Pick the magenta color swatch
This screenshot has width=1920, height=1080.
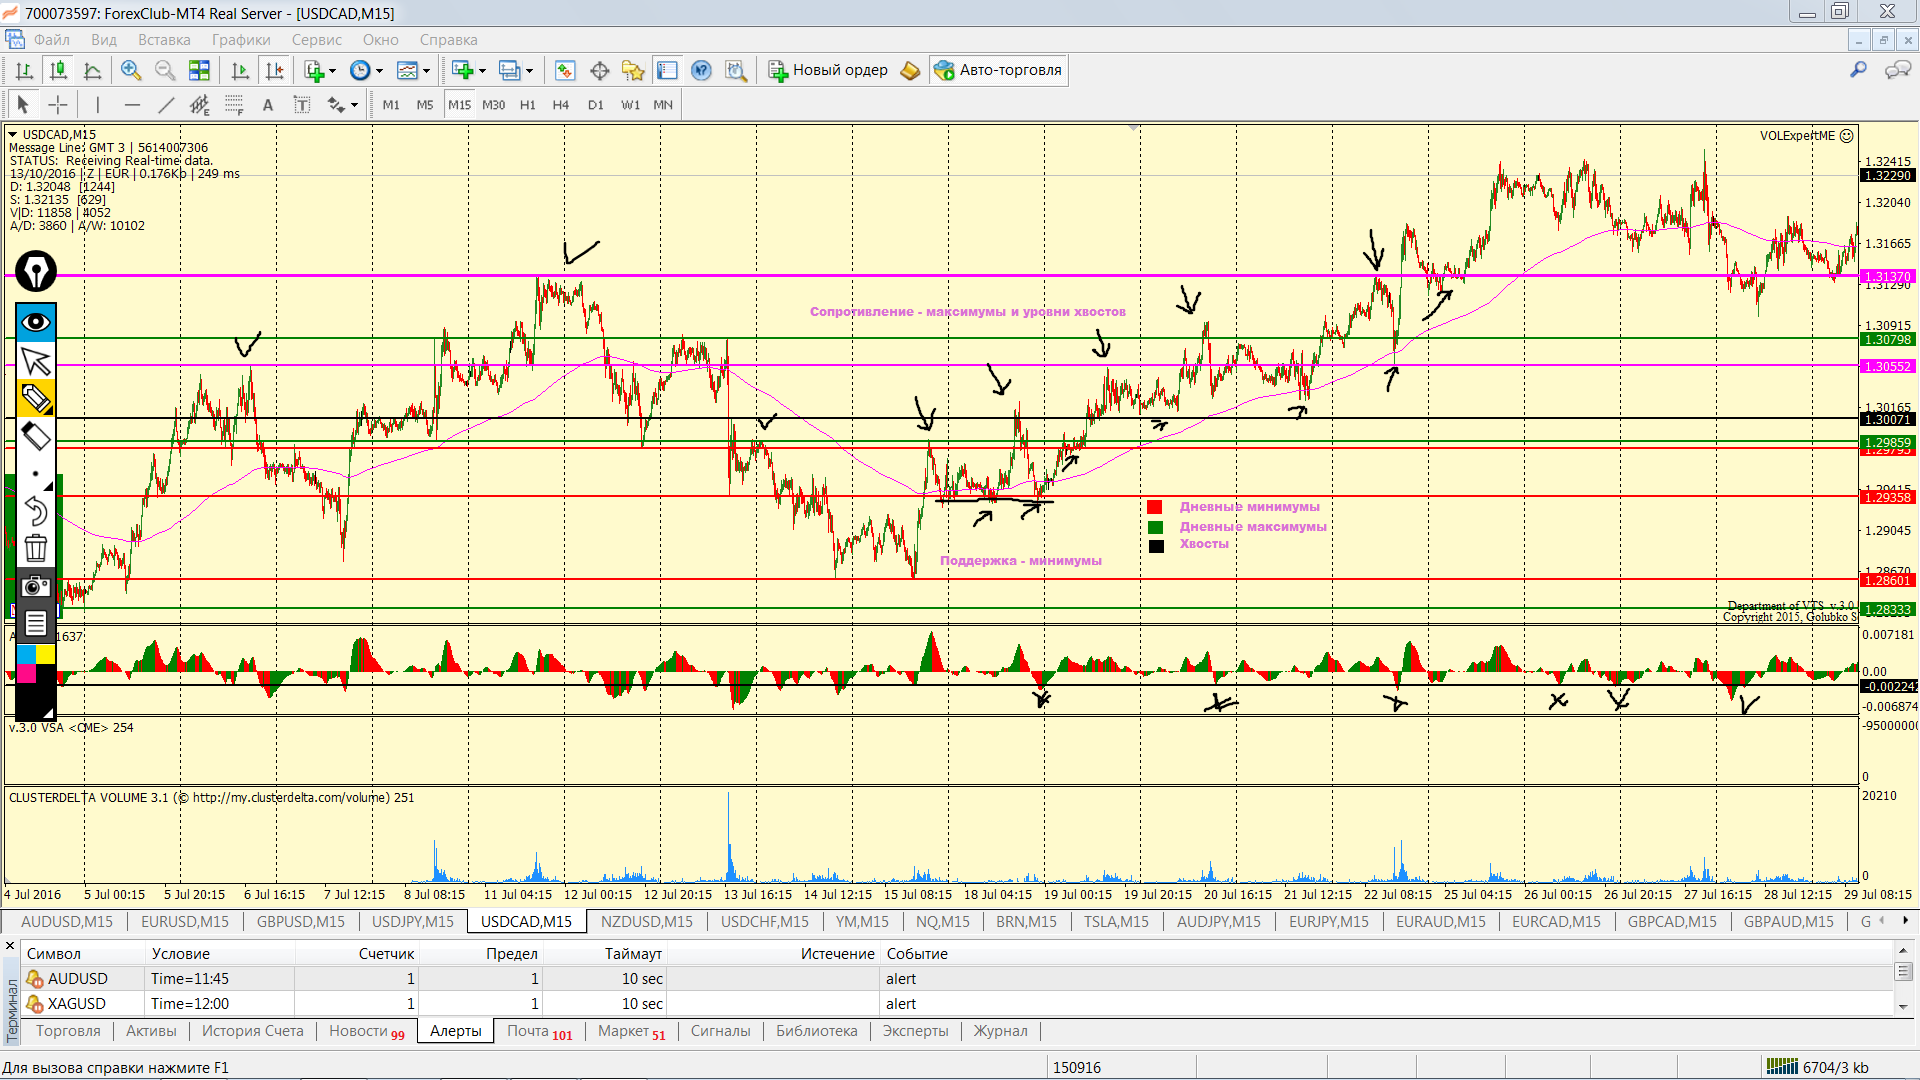[x=26, y=674]
